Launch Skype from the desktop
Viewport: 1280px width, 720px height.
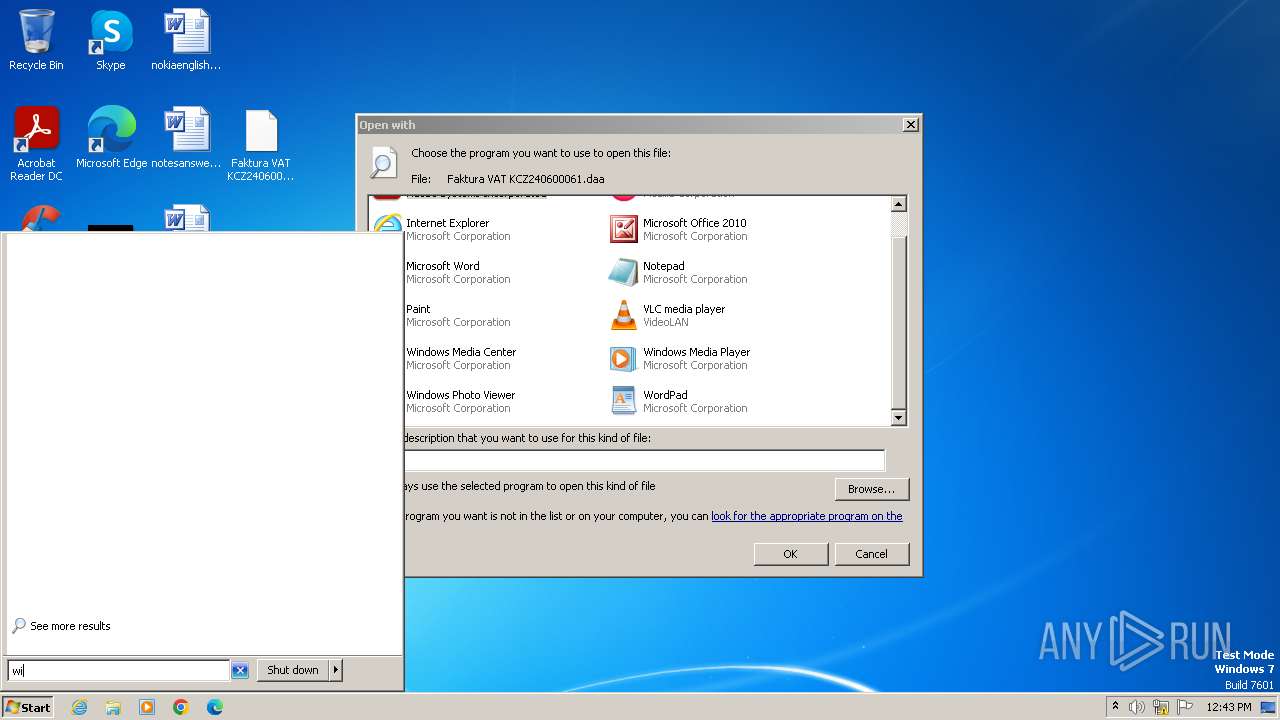[110, 40]
